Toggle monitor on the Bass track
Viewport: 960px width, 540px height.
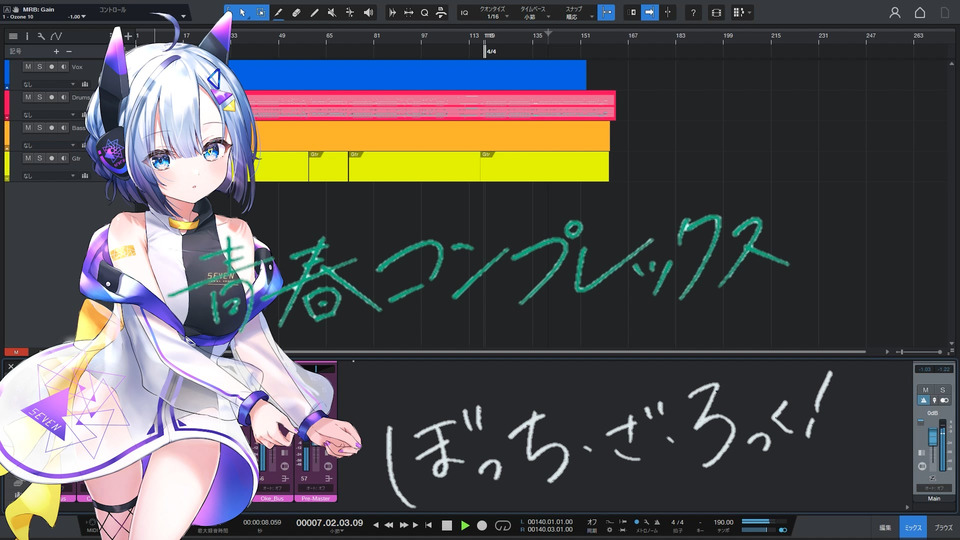point(64,128)
